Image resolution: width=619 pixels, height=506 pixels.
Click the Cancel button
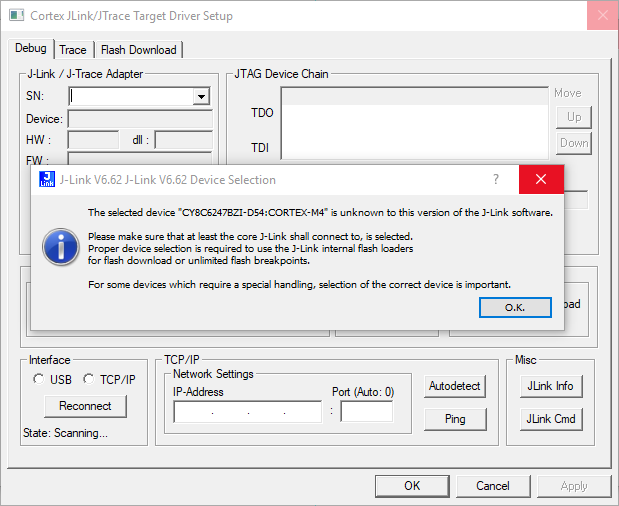pos(493,486)
